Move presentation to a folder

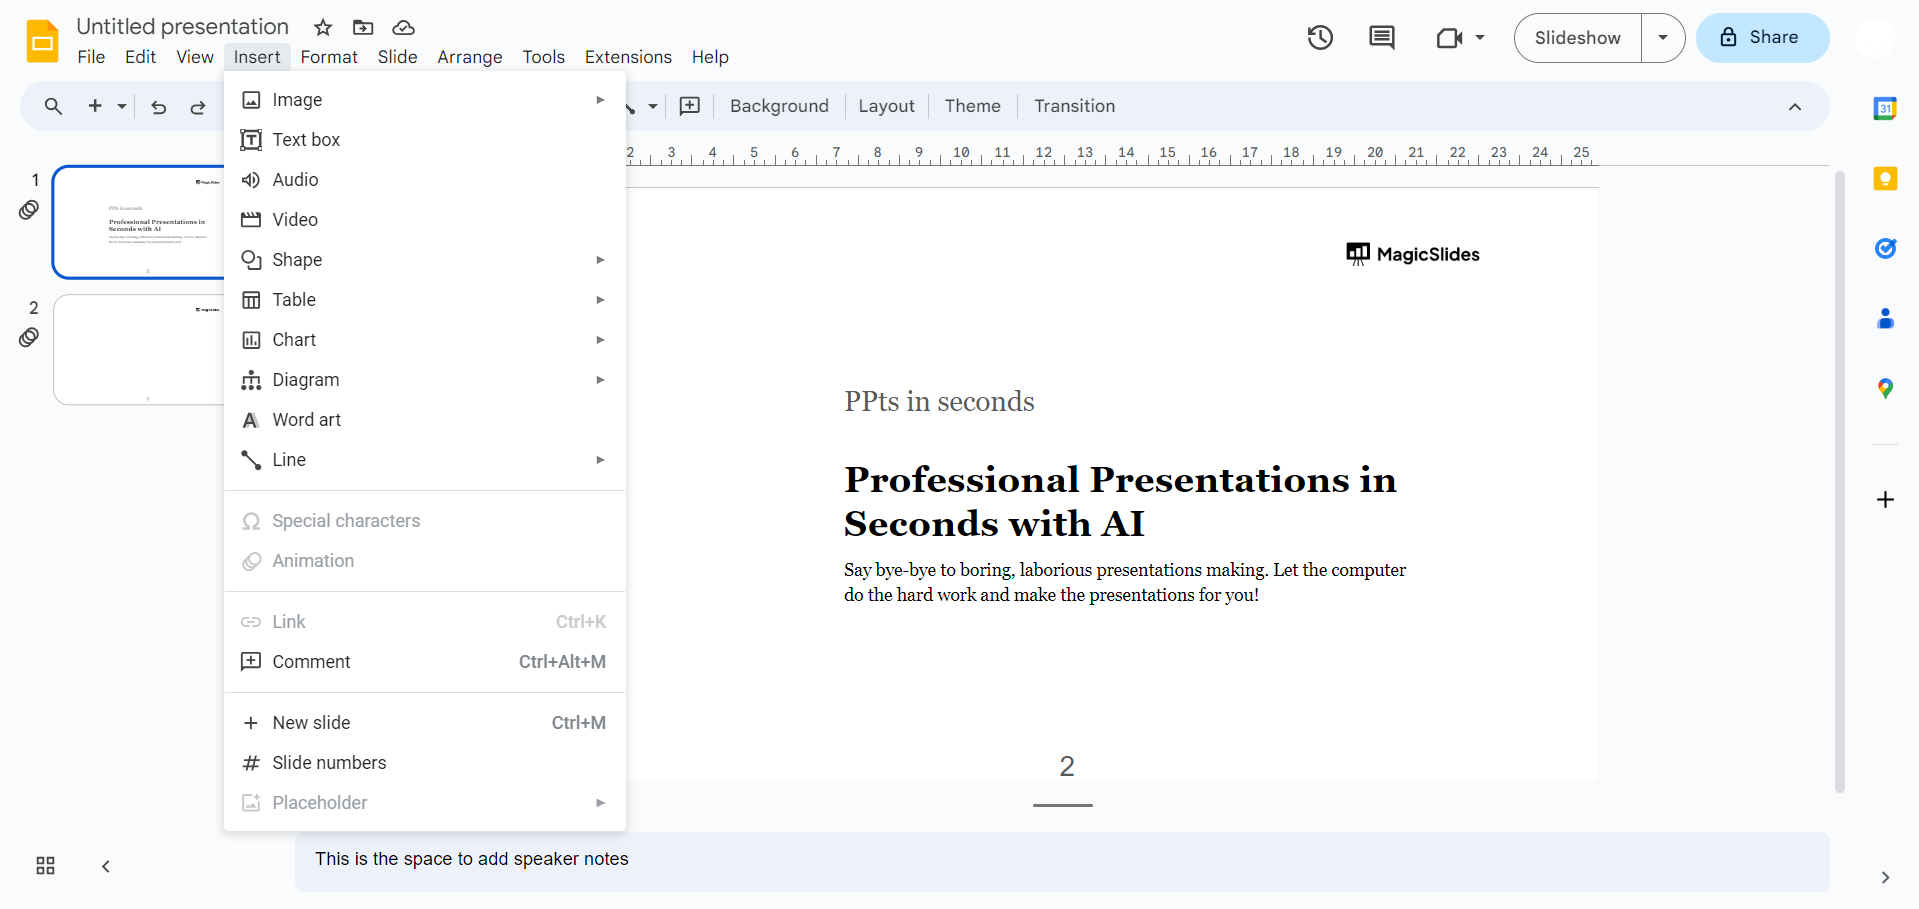[x=363, y=27]
